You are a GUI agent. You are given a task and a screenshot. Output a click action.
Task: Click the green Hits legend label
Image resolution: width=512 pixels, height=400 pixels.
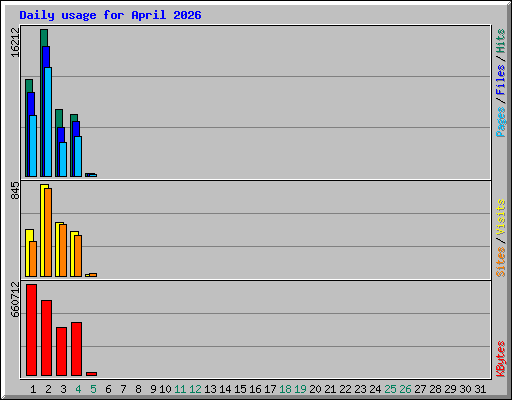point(500,41)
